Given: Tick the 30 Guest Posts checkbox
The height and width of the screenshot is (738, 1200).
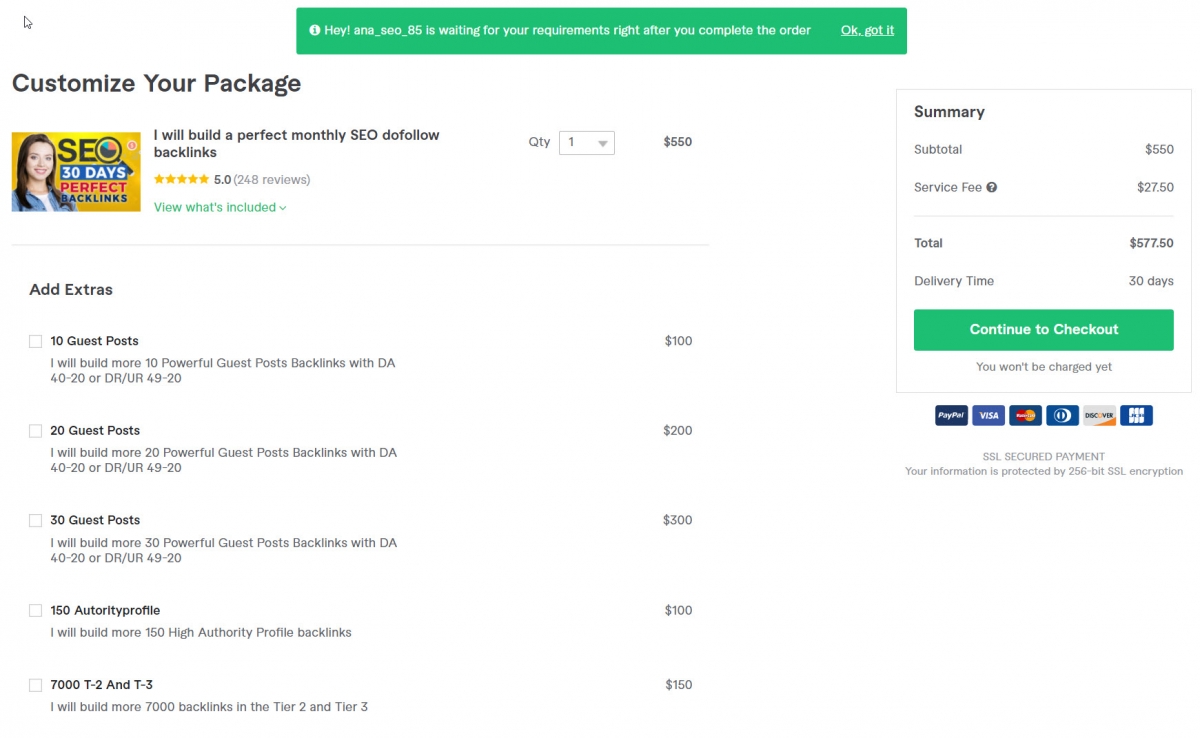Looking at the screenshot, I should pos(36,521).
